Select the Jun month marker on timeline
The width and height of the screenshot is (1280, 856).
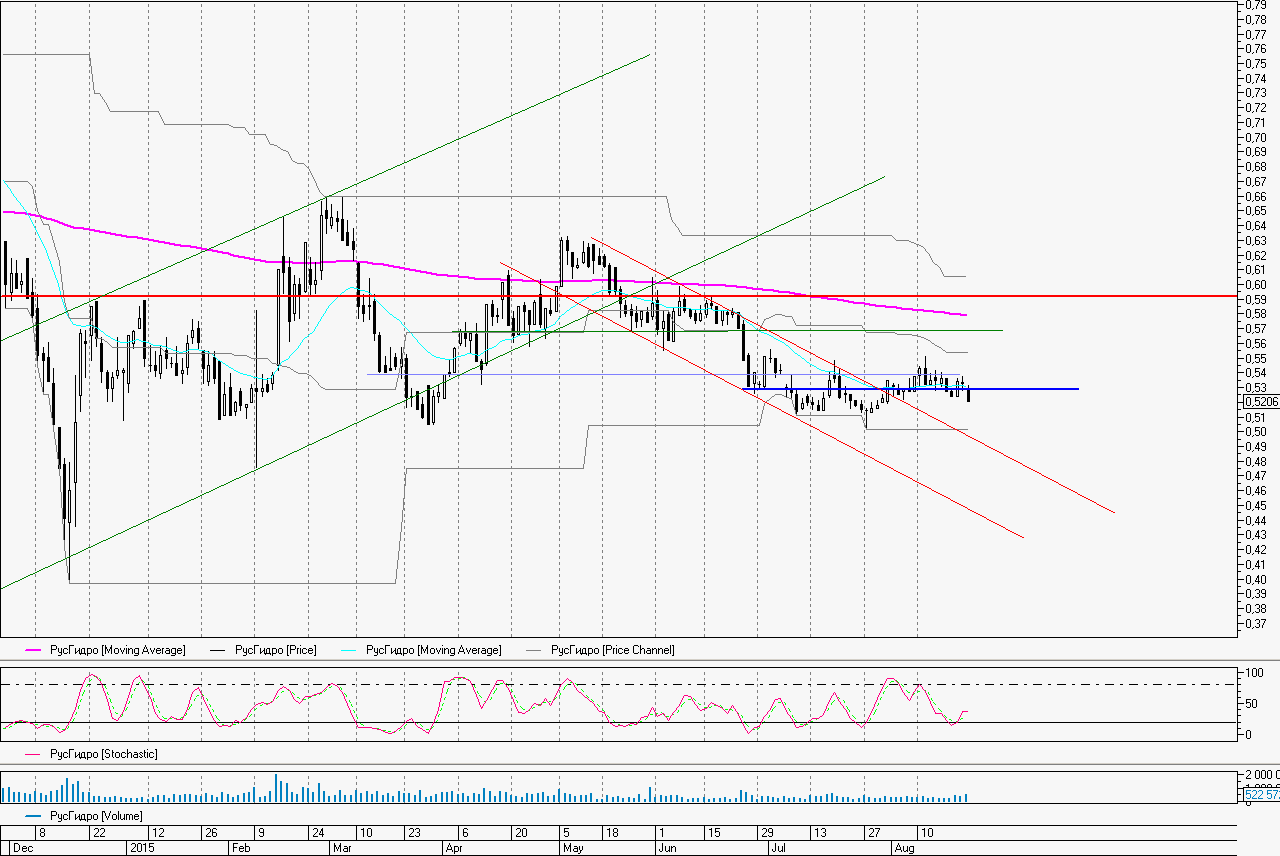(667, 847)
